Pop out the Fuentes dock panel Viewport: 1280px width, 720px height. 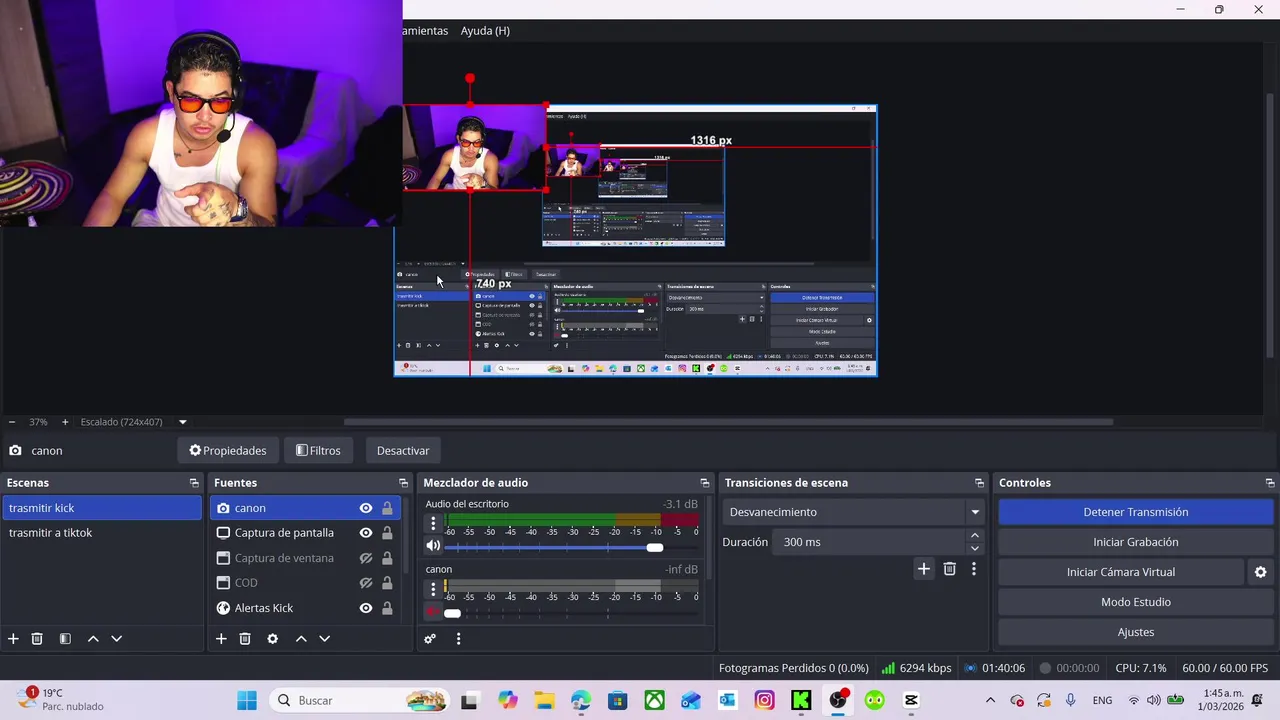click(x=403, y=483)
